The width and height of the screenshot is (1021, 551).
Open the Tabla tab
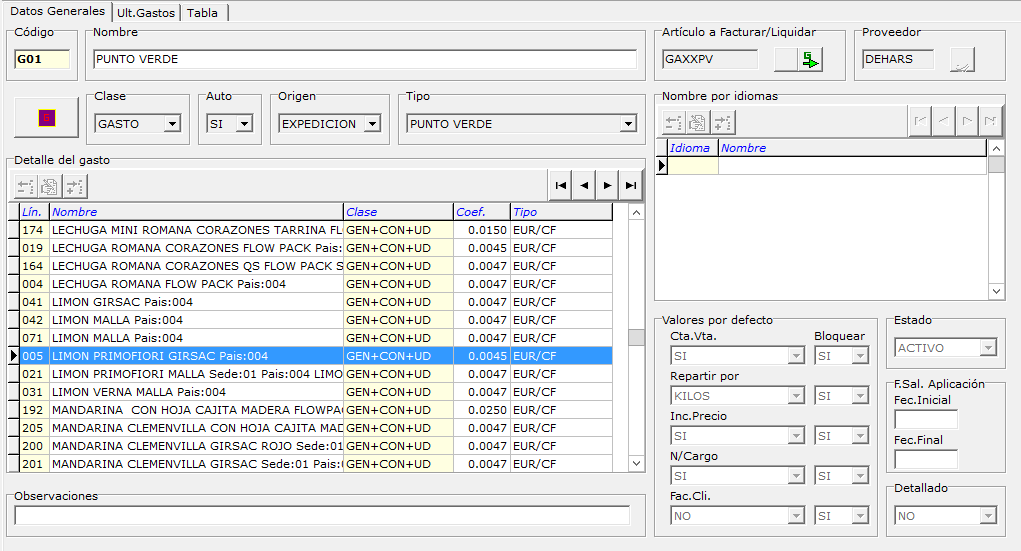click(x=204, y=12)
